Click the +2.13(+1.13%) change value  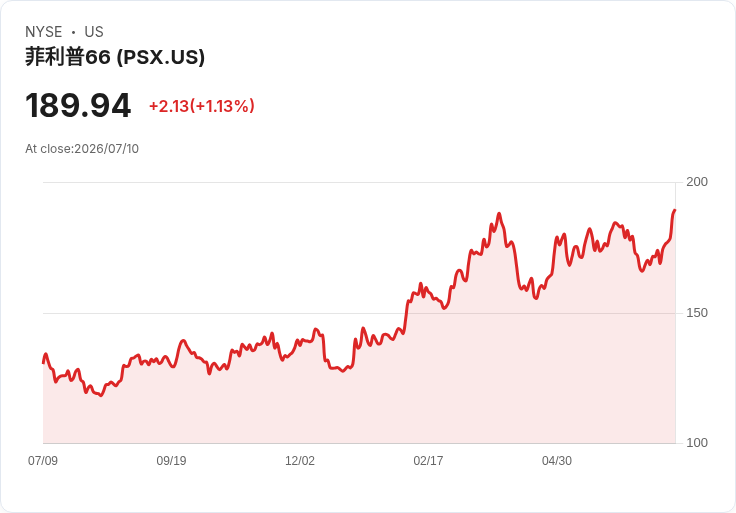[202, 106]
